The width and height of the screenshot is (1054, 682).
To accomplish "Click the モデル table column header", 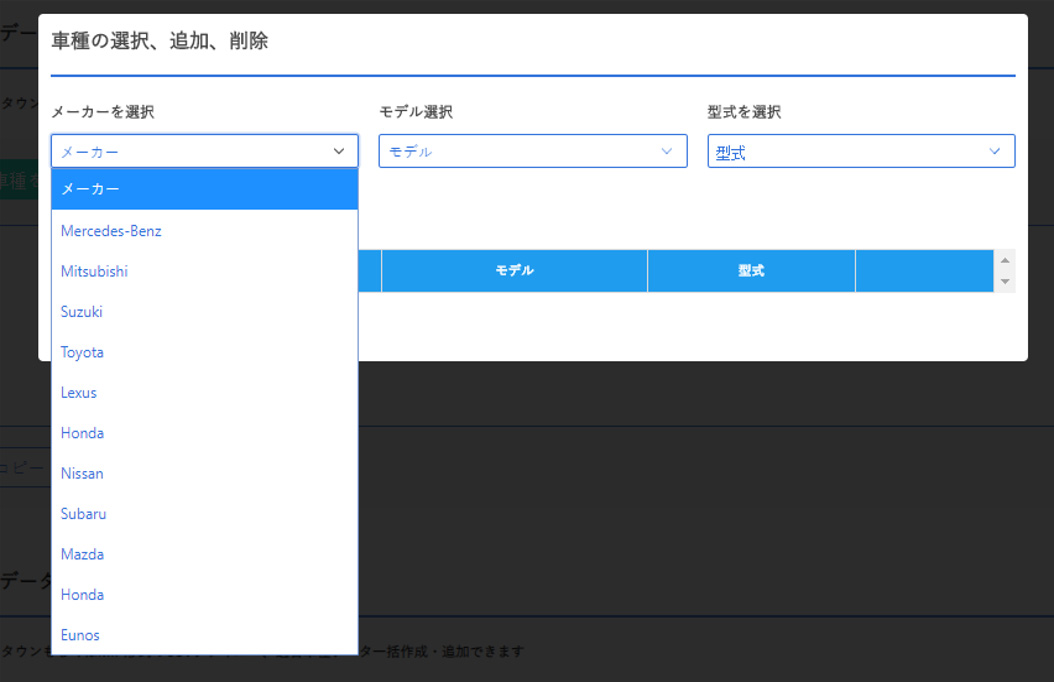I will pos(514,271).
